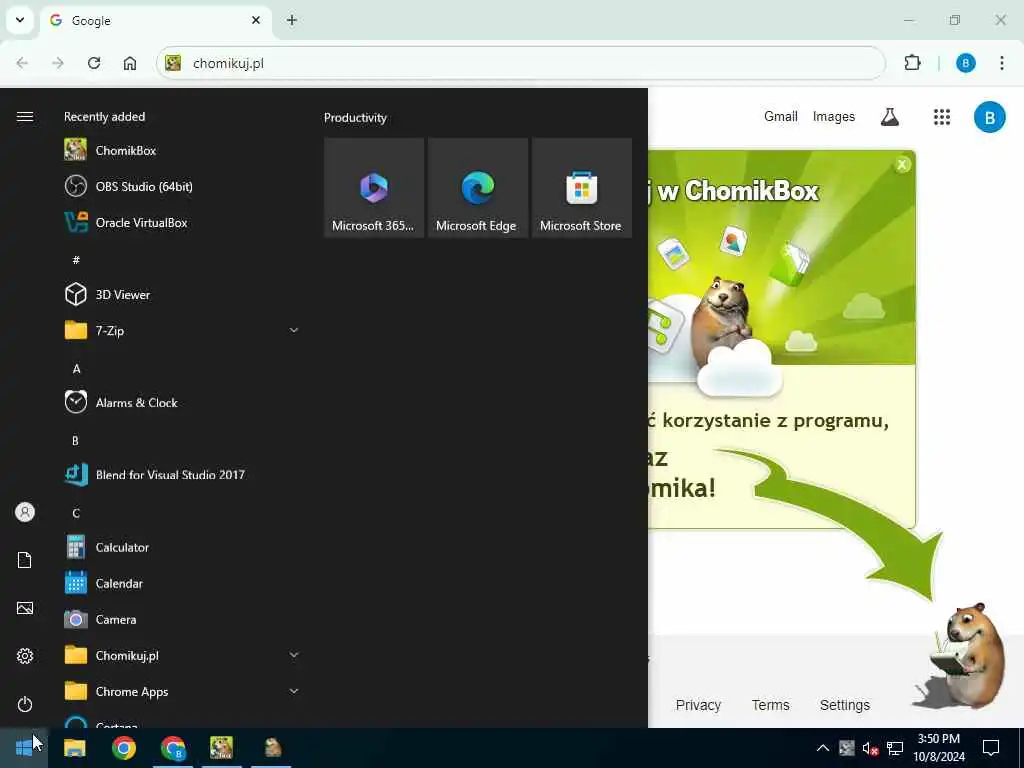Open Settings gear in Start sidebar
Screen dimensions: 1024x768
click(x=25, y=656)
